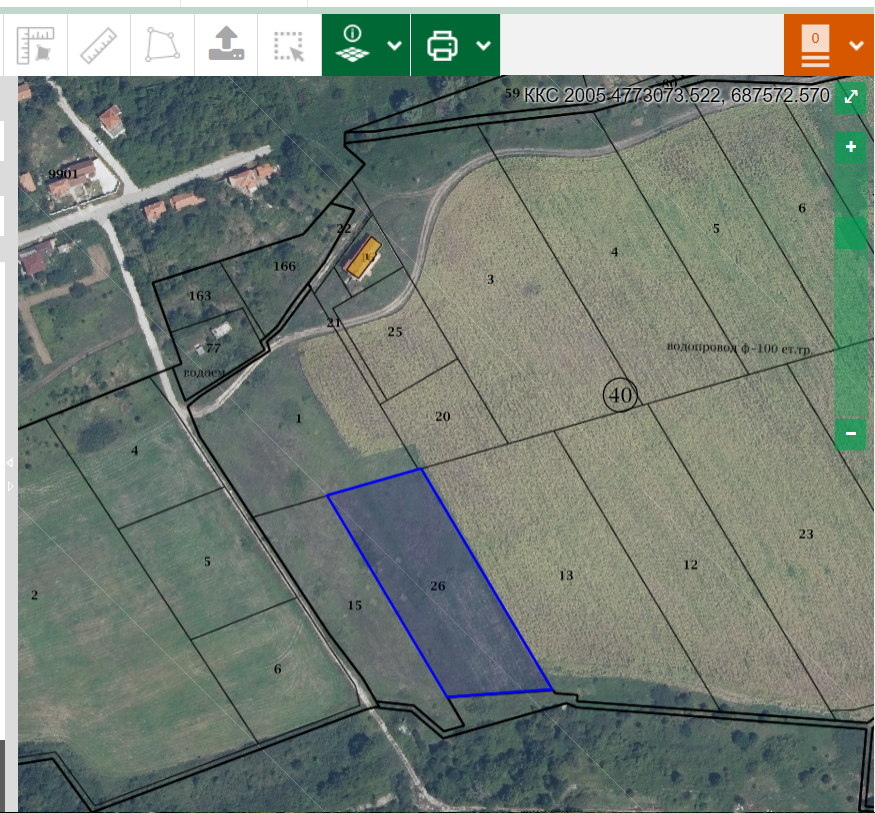
Task: Click the layer info identify button
Action: [352, 45]
